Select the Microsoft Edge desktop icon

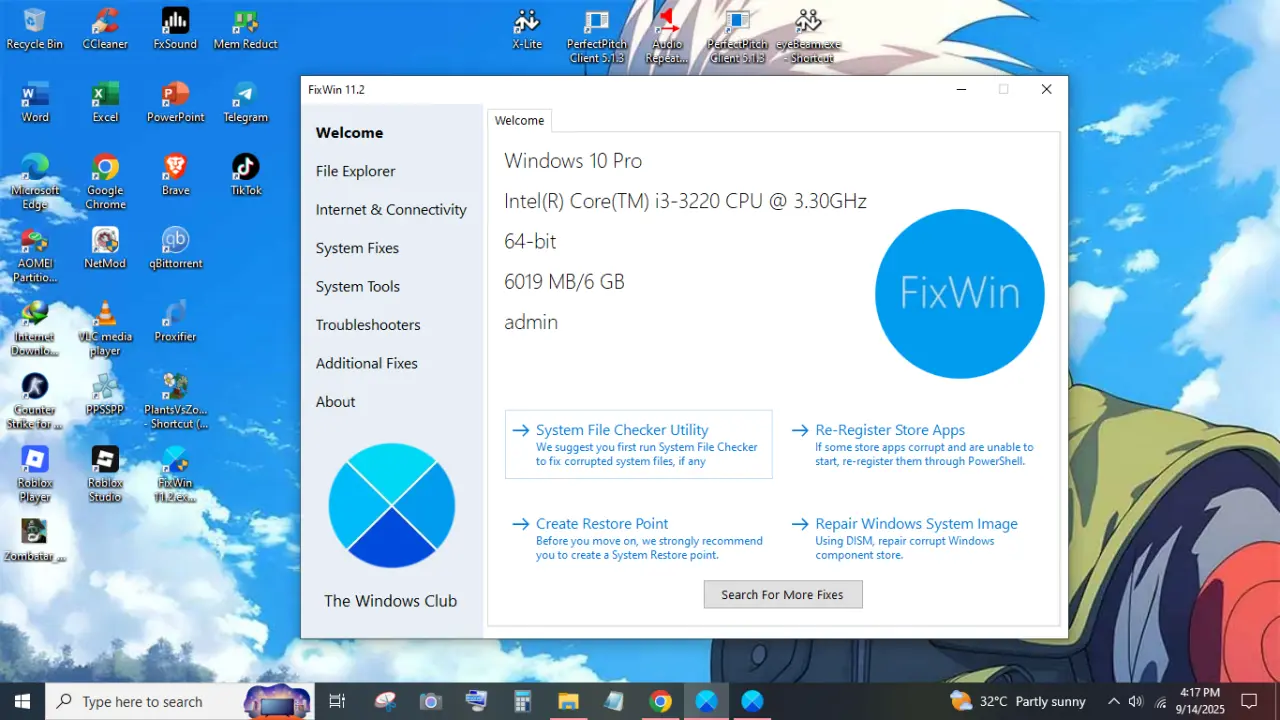coord(35,182)
